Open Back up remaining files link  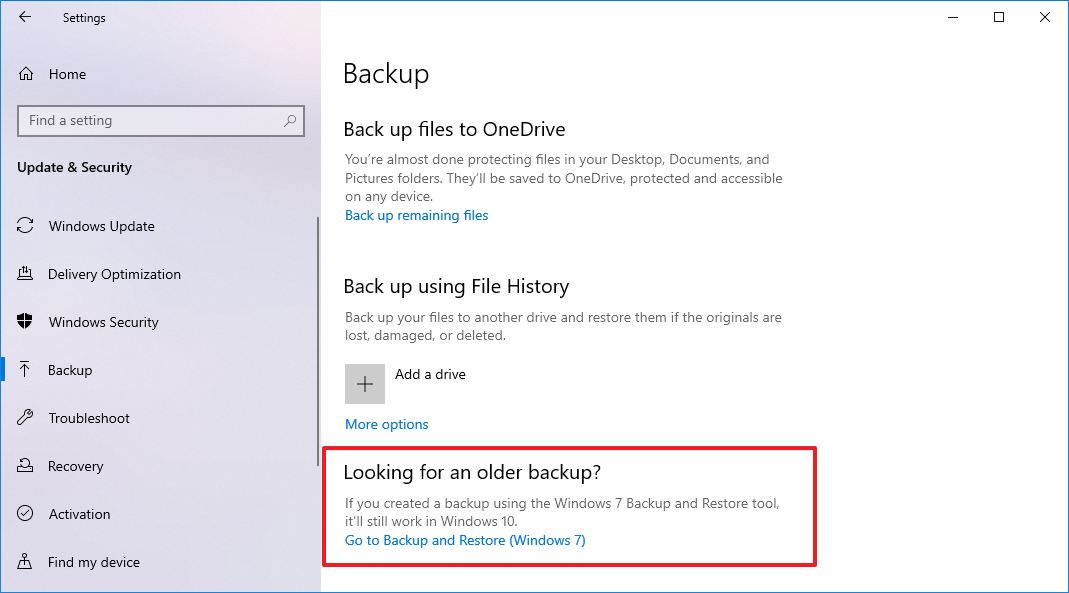[x=416, y=215]
